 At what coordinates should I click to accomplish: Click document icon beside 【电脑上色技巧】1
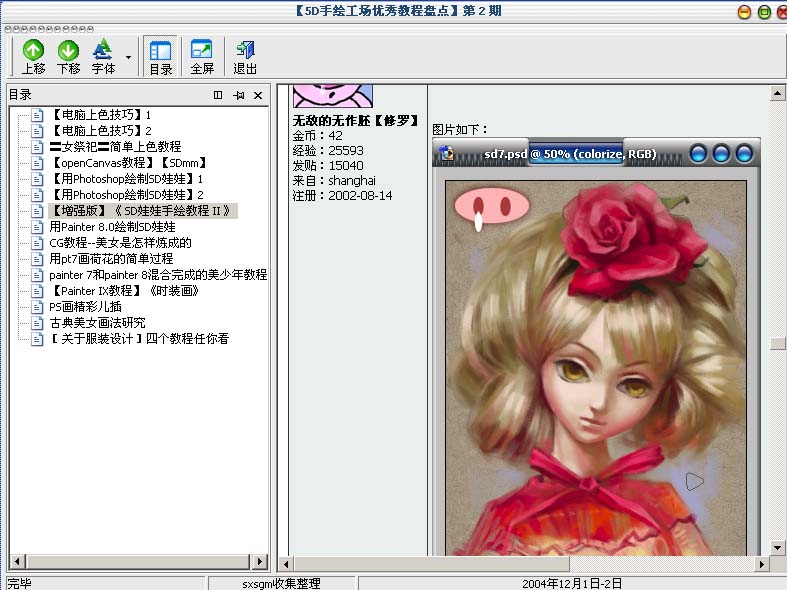[x=37, y=115]
